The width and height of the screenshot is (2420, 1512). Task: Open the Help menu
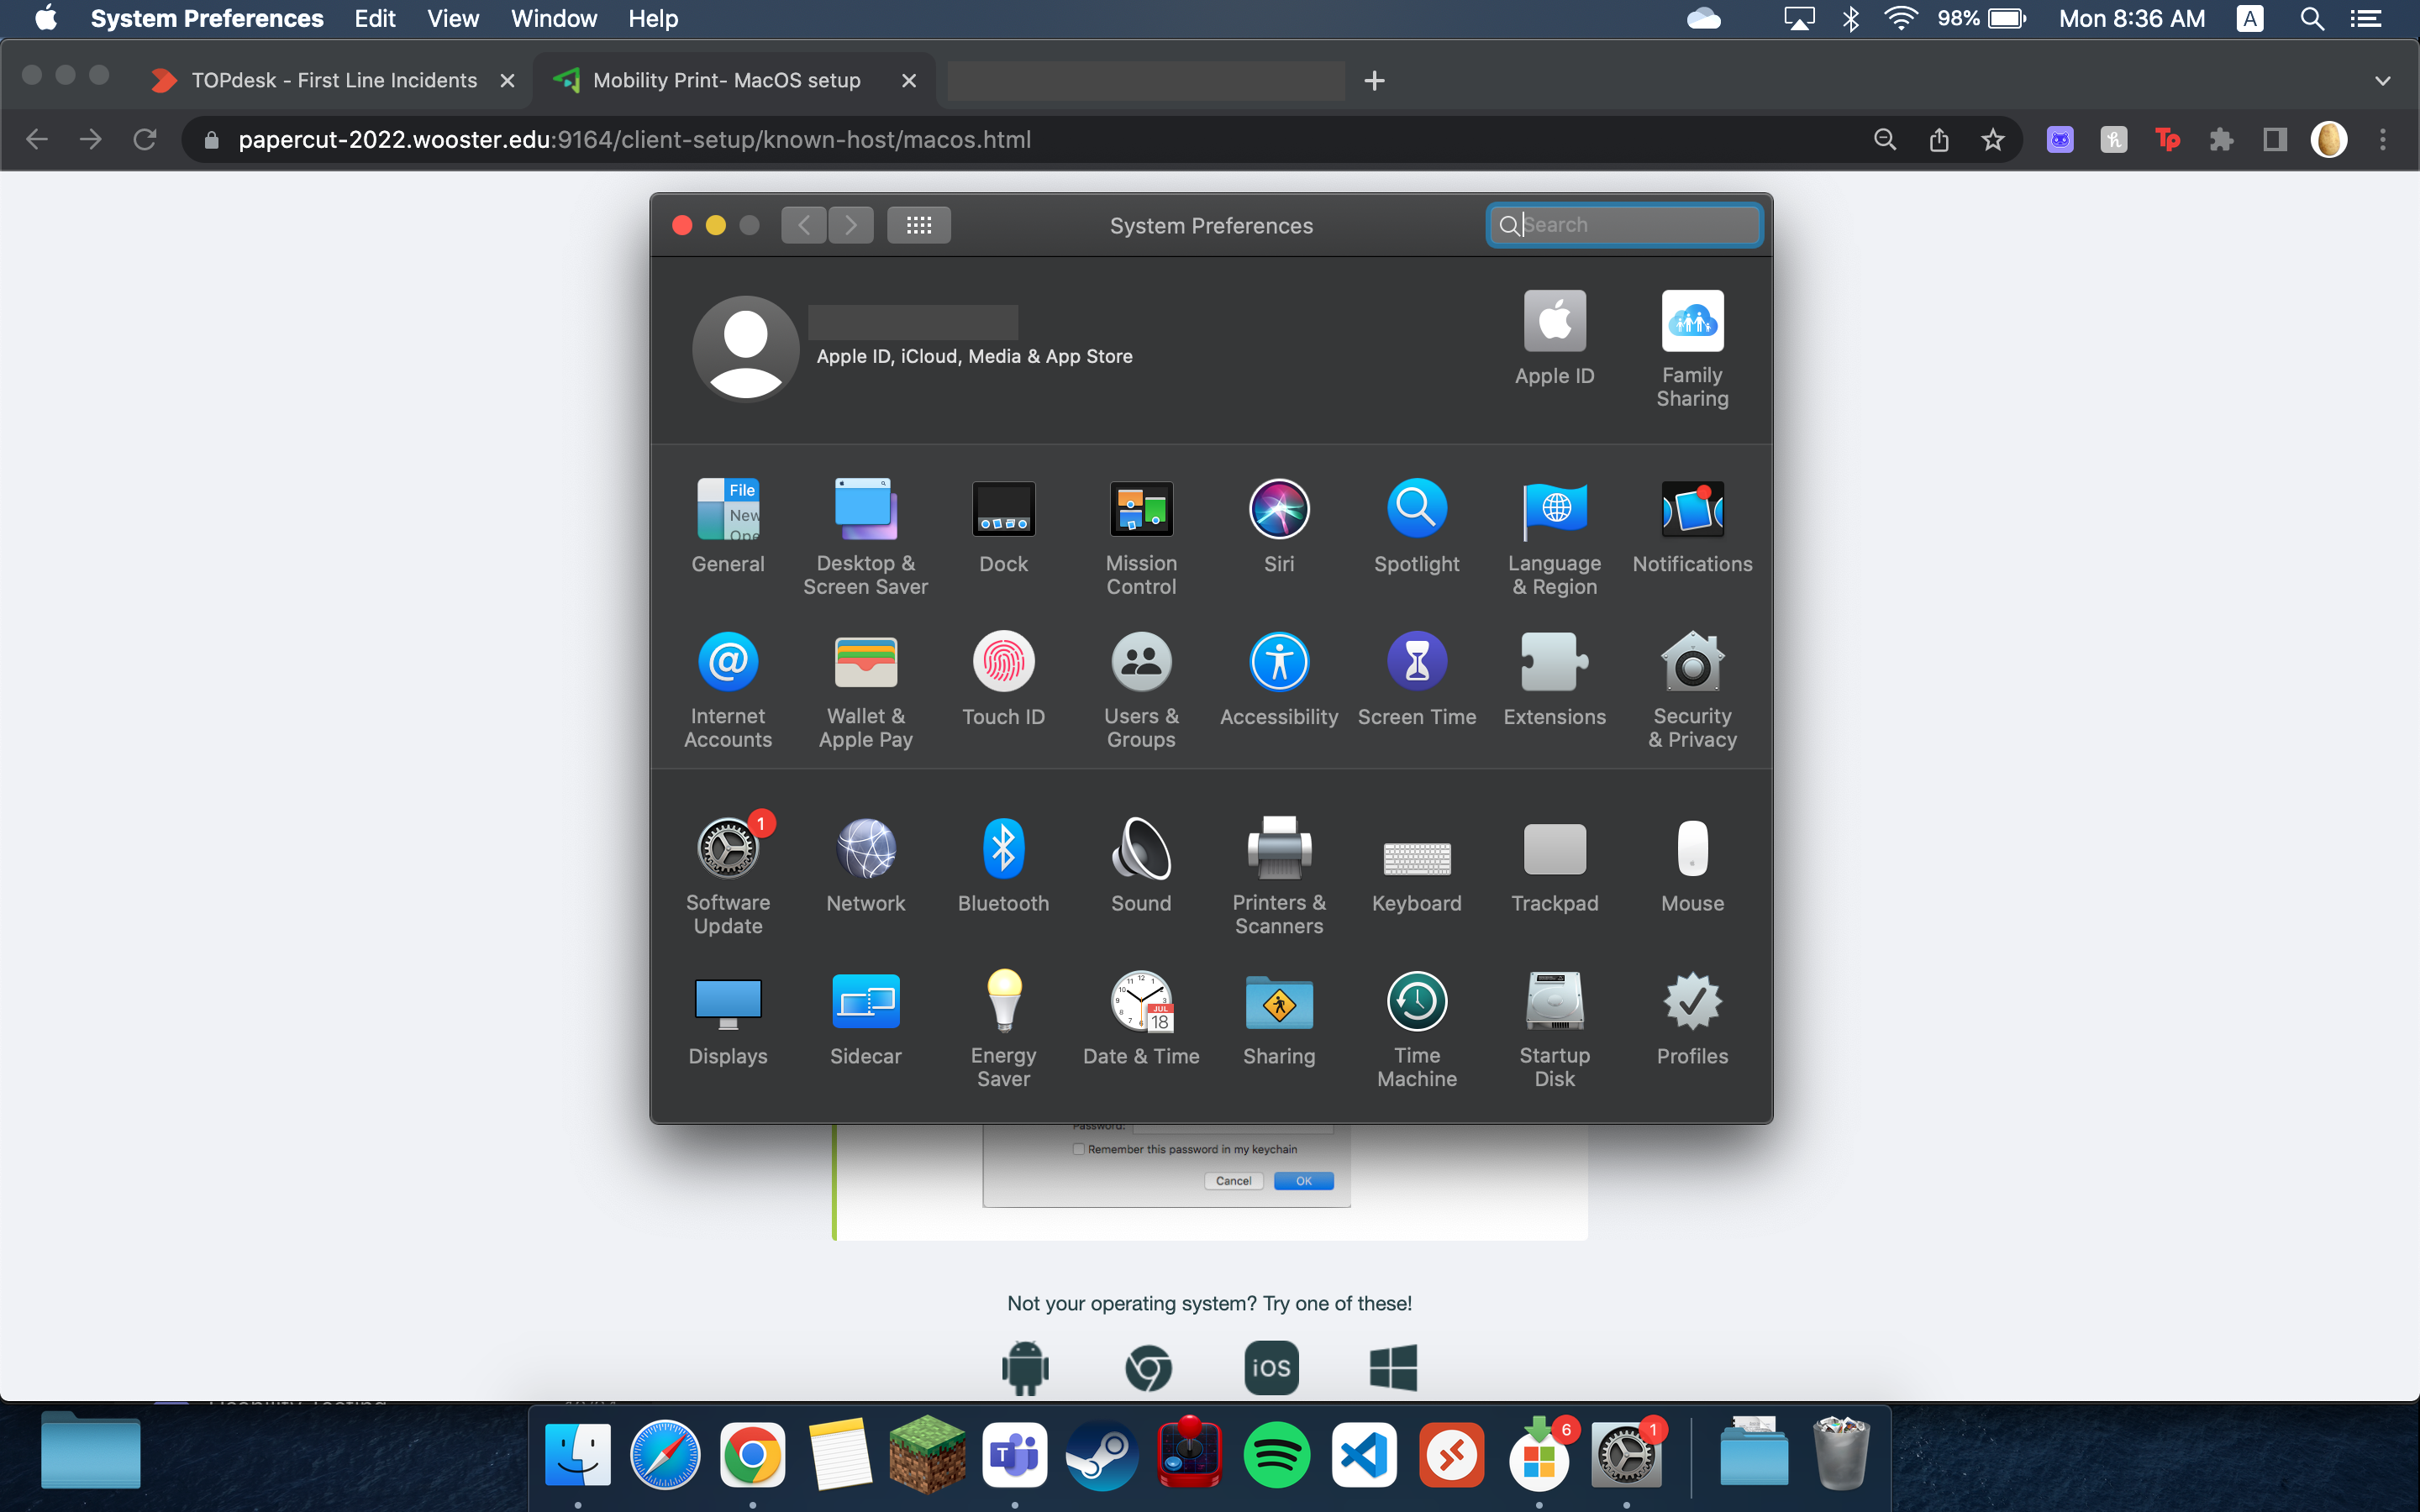(x=653, y=19)
